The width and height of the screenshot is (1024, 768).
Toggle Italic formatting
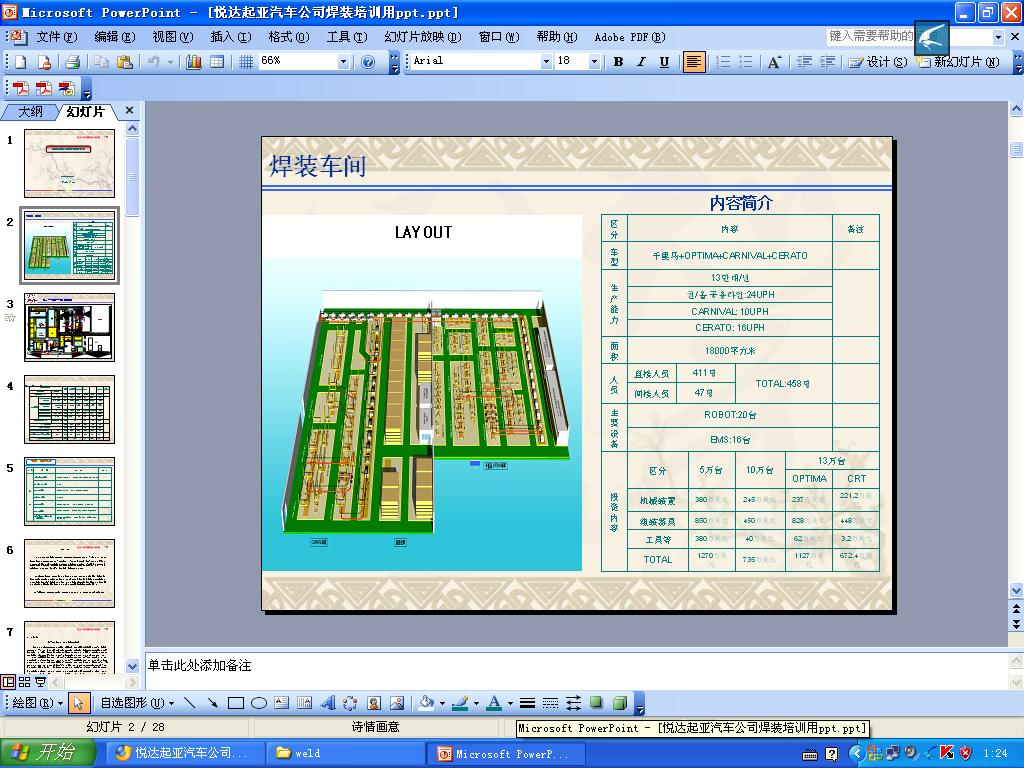click(x=641, y=61)
